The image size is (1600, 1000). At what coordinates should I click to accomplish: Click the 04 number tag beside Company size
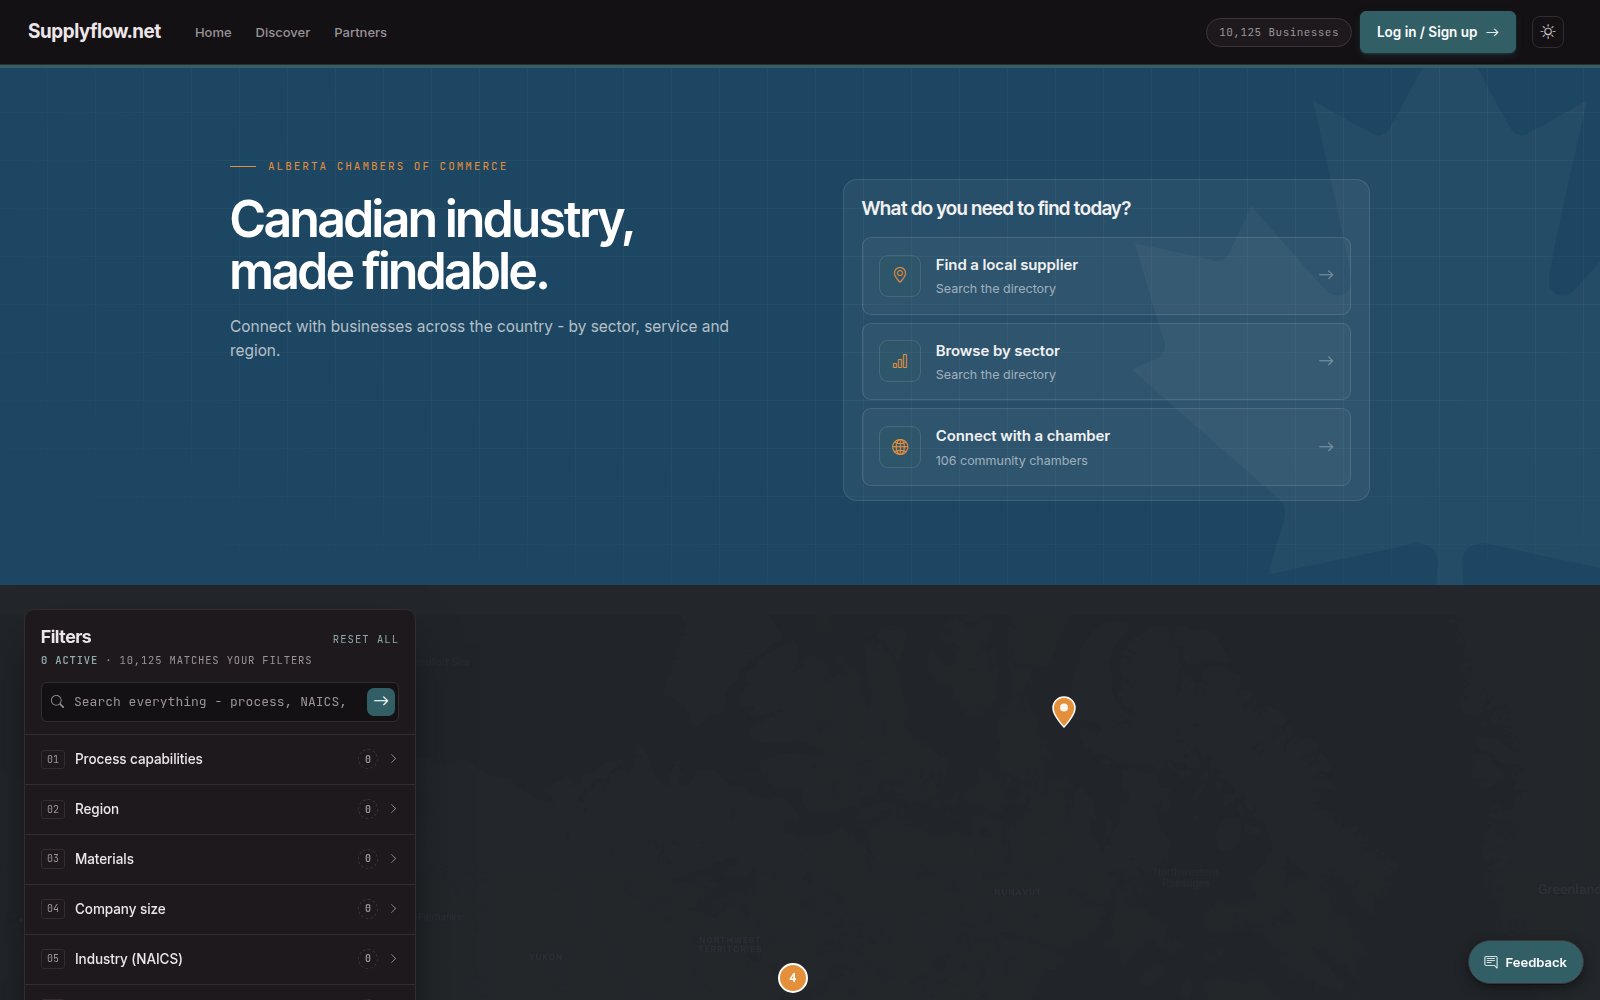[x=53, y=909]
